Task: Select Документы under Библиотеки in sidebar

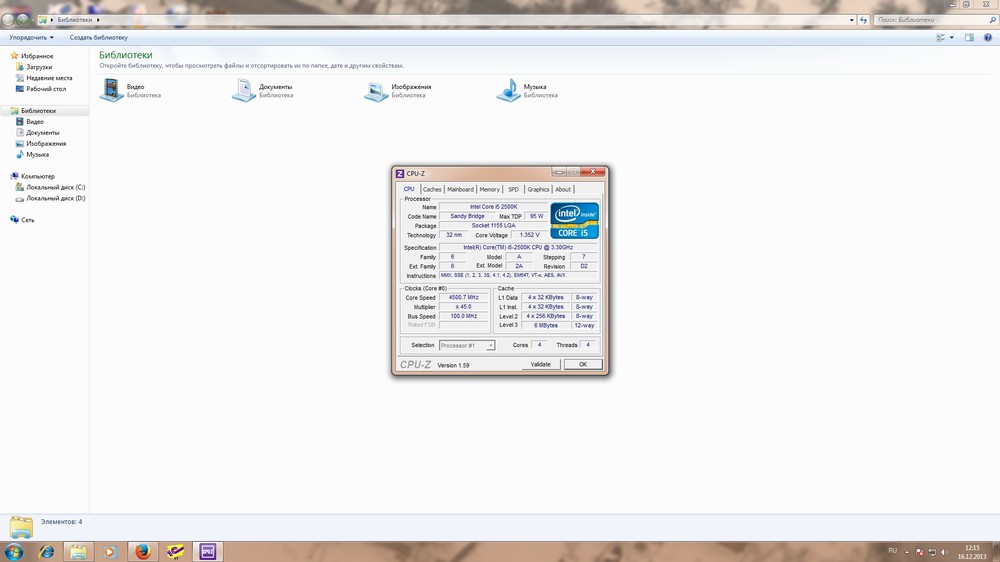Action: (42, 133)
